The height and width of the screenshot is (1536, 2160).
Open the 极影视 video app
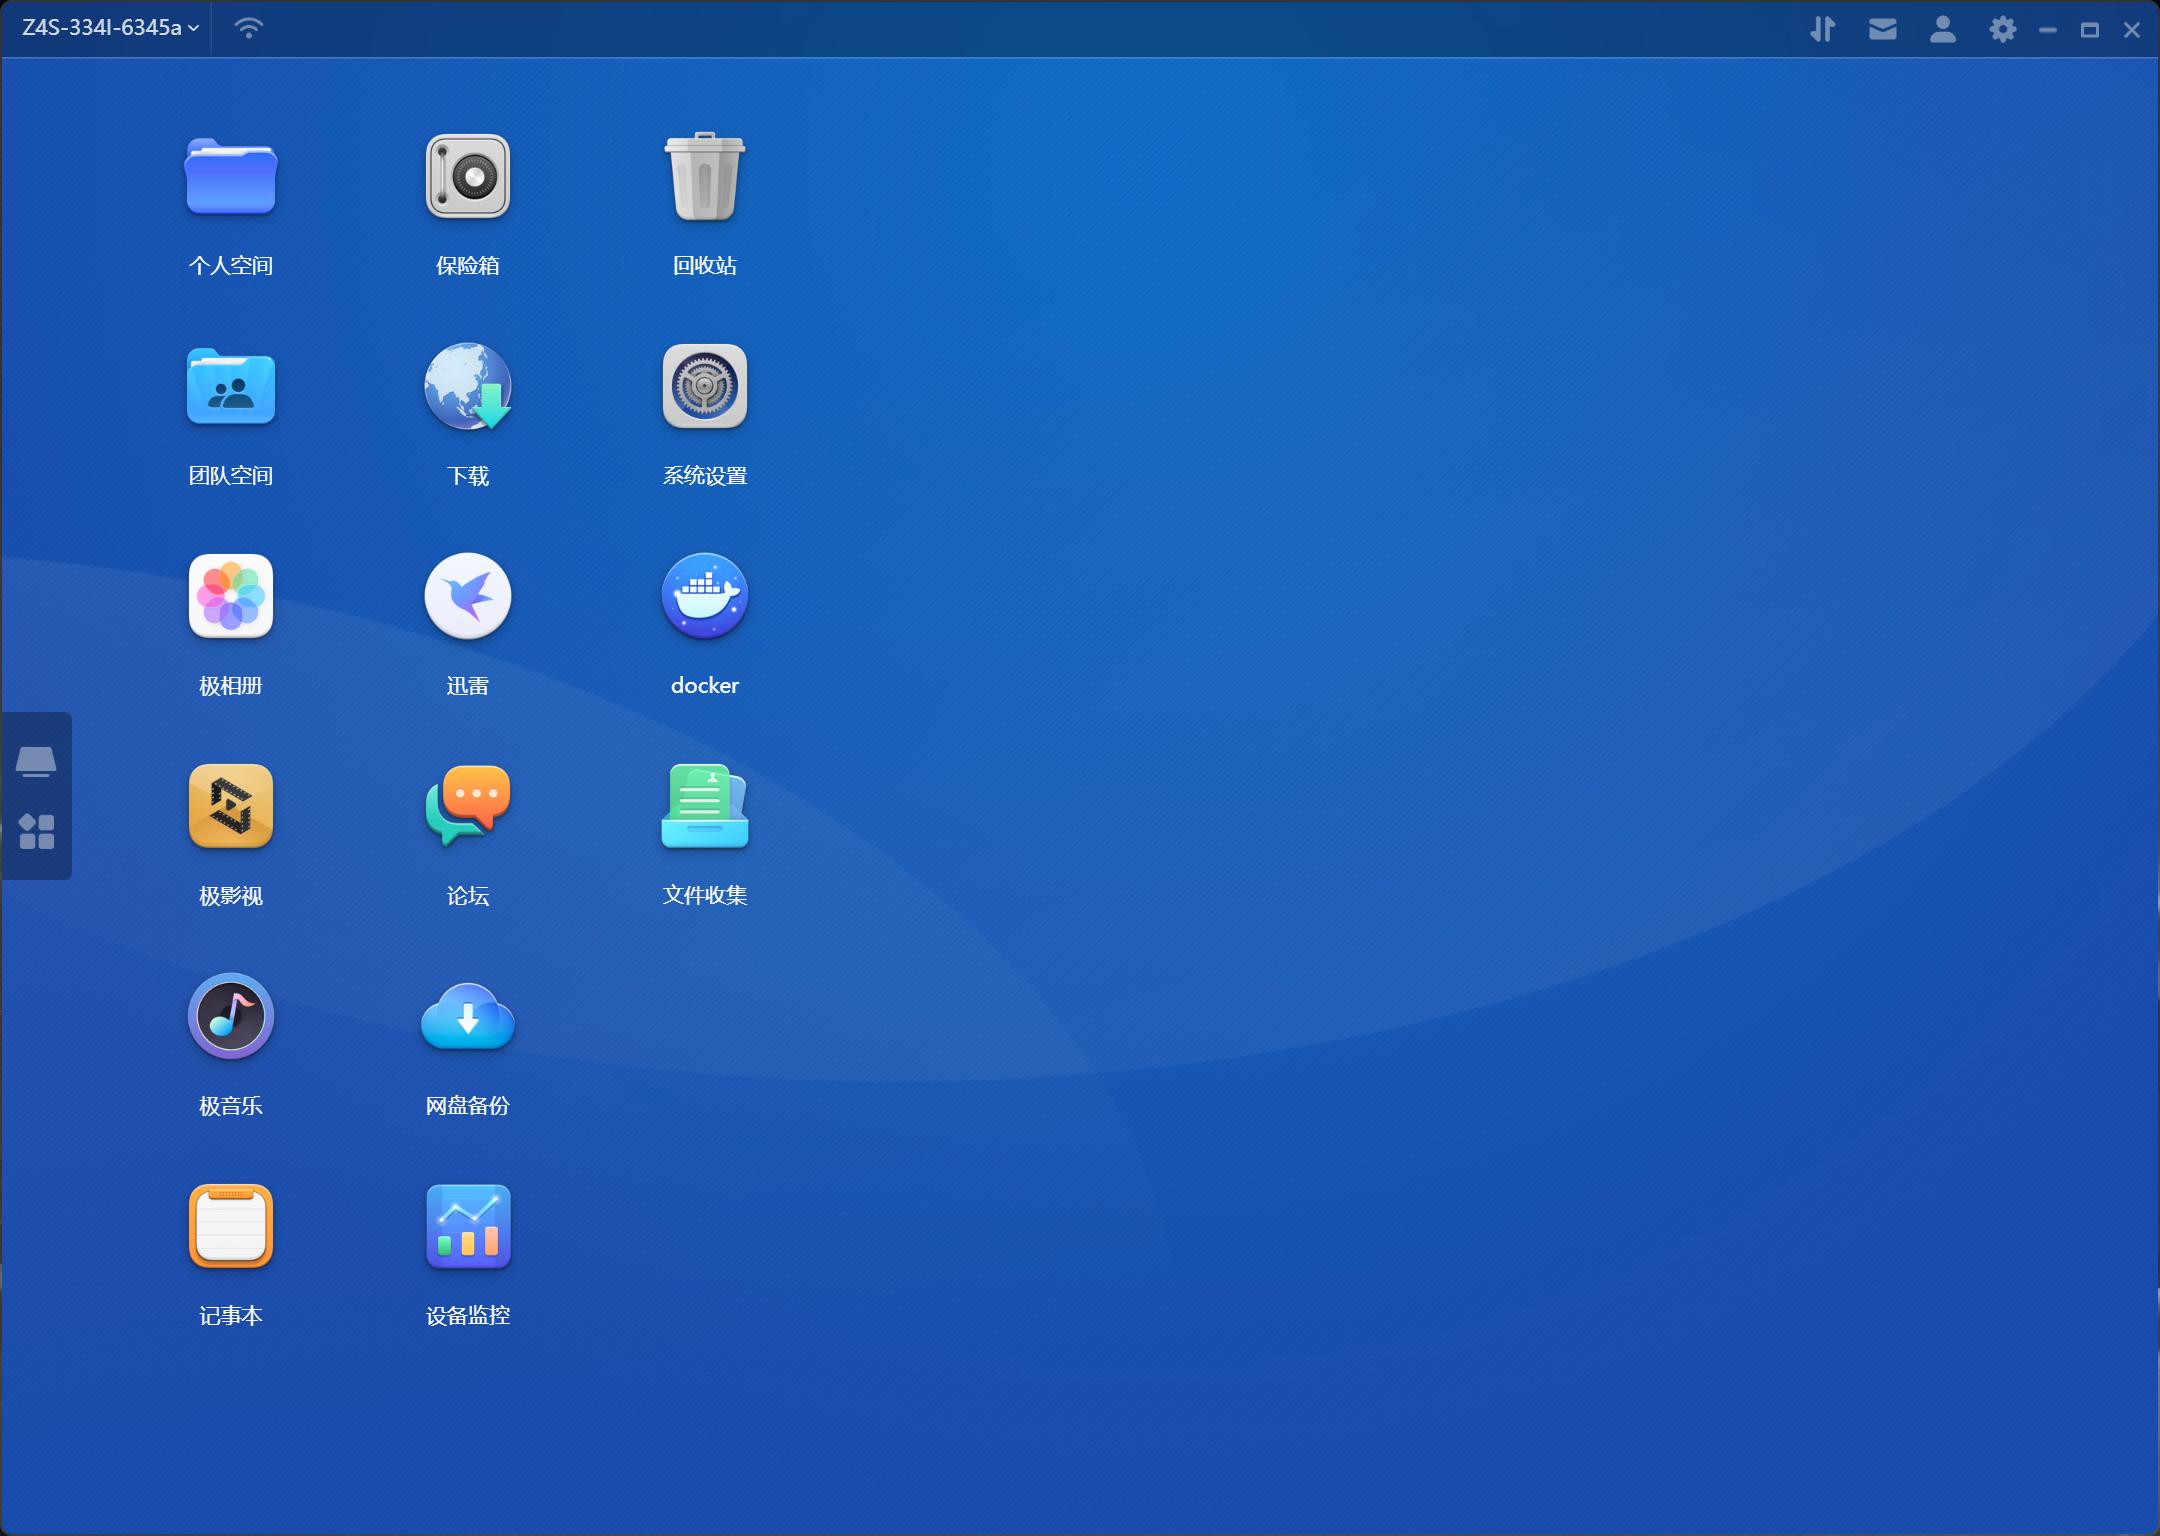[230, 807]
